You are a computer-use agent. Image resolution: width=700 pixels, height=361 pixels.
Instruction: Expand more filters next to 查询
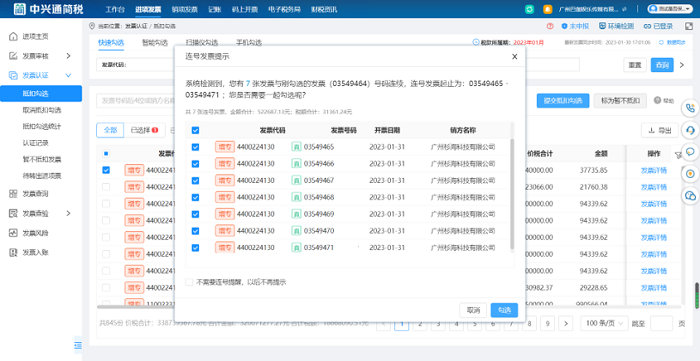pyautogui.click(x=682, y=65)
